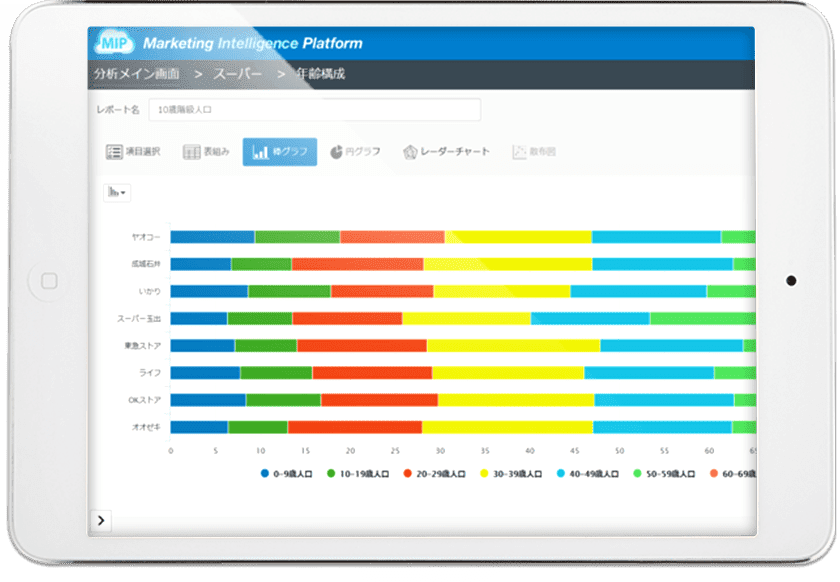Switch to the 表組み table tab
The width and height of the screenshot is (840, 582).
click(206, 152)
